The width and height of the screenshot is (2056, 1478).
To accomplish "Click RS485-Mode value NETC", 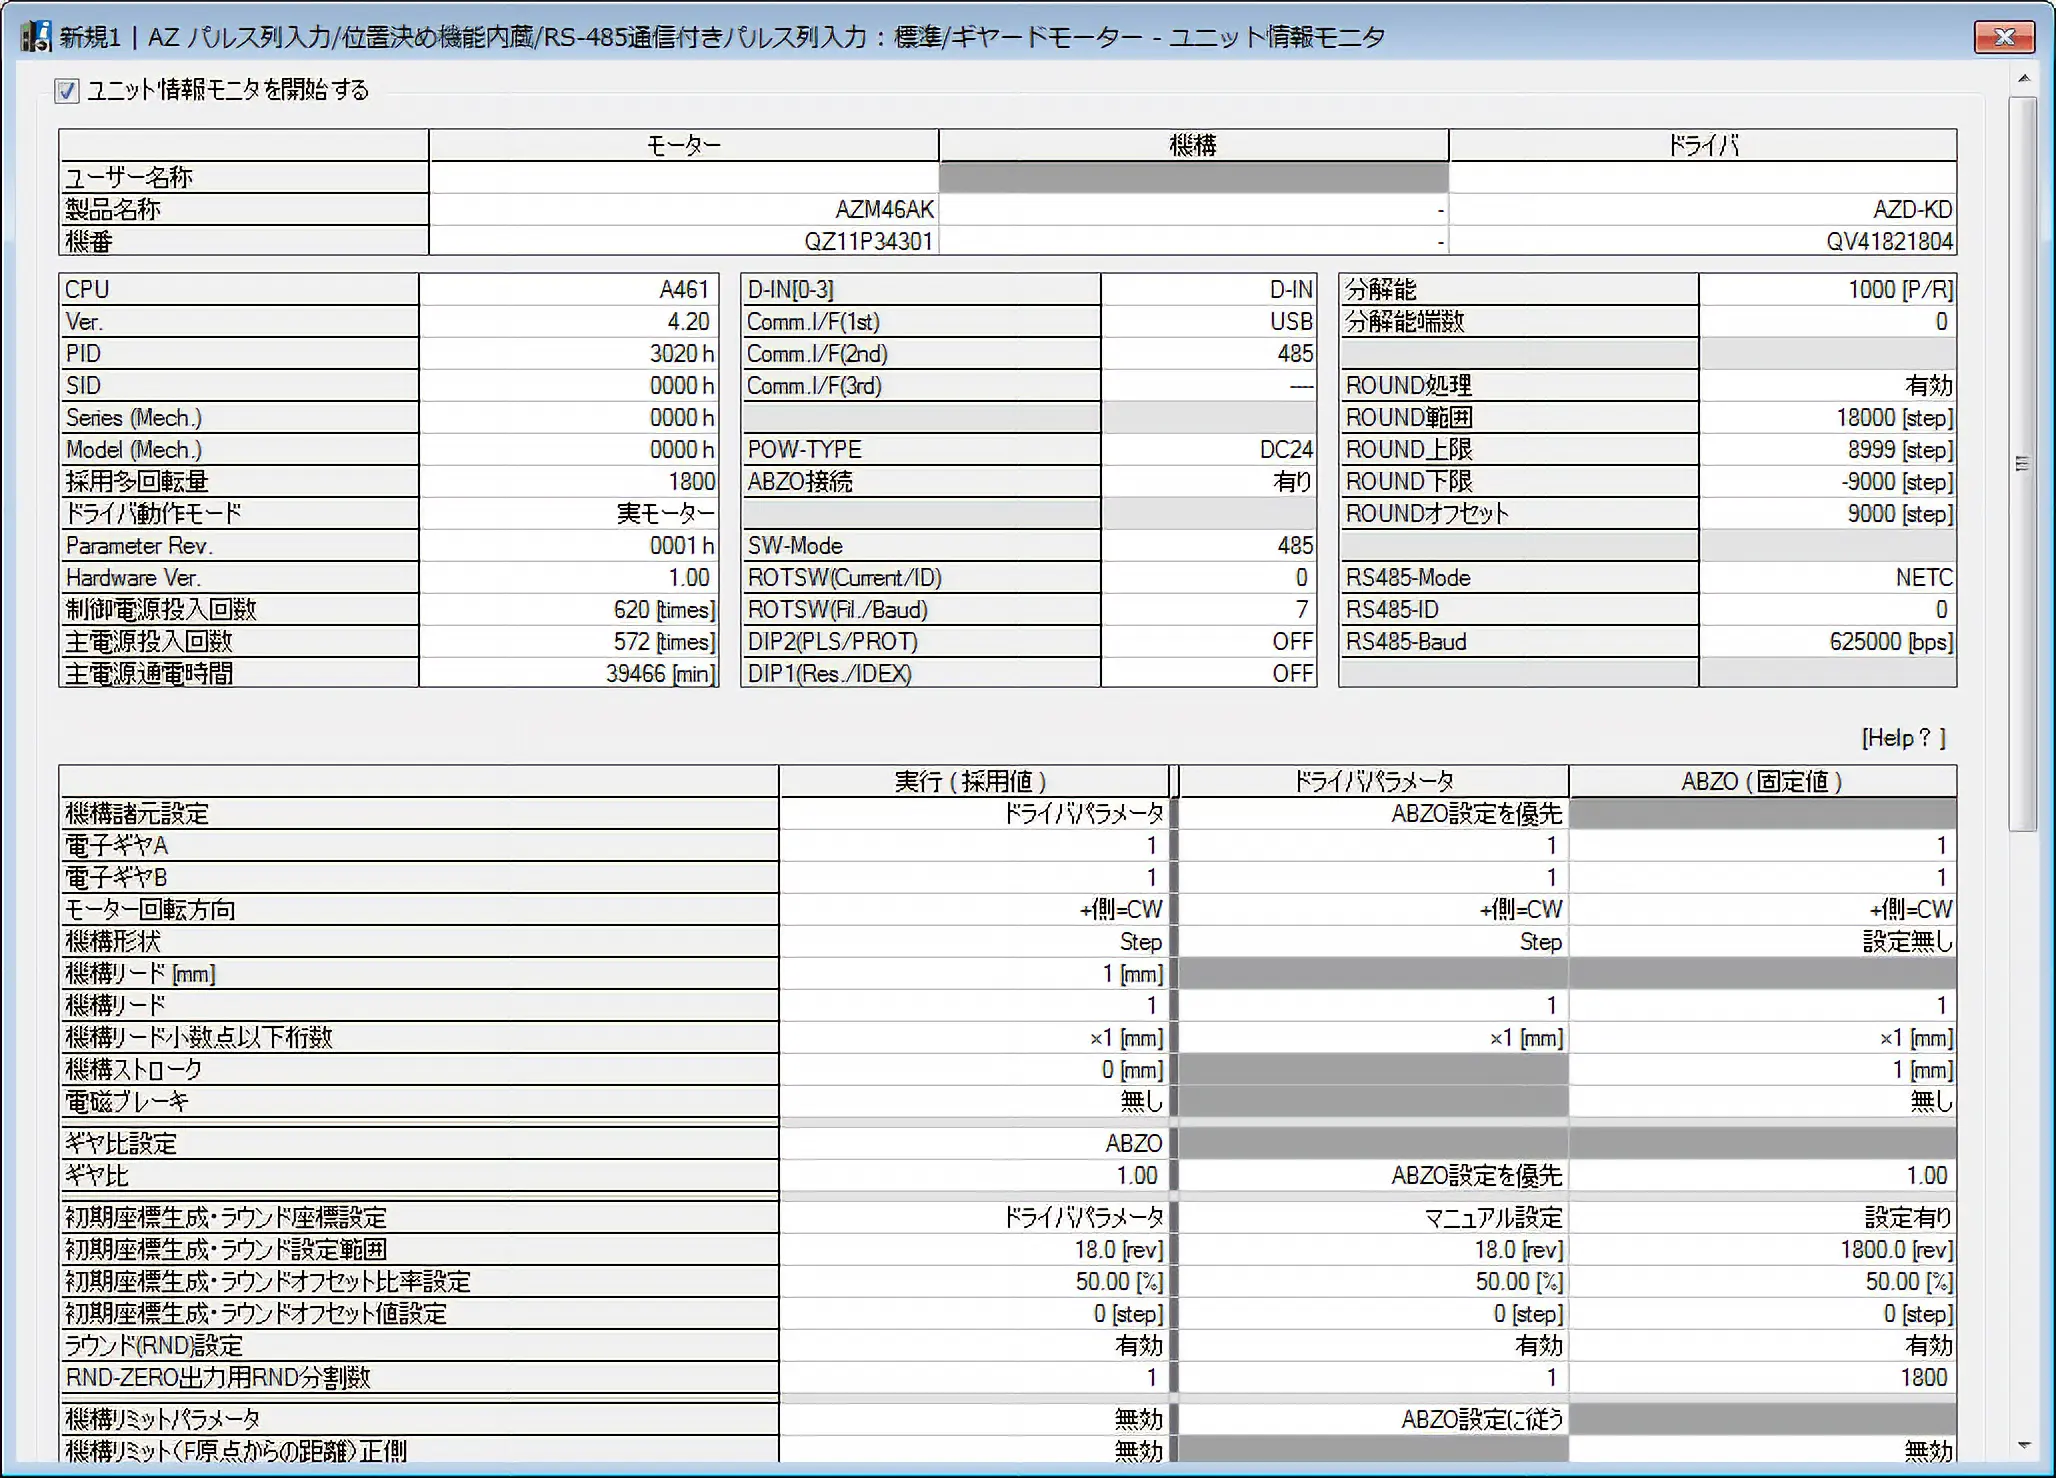I will [x=1924, y=577].
